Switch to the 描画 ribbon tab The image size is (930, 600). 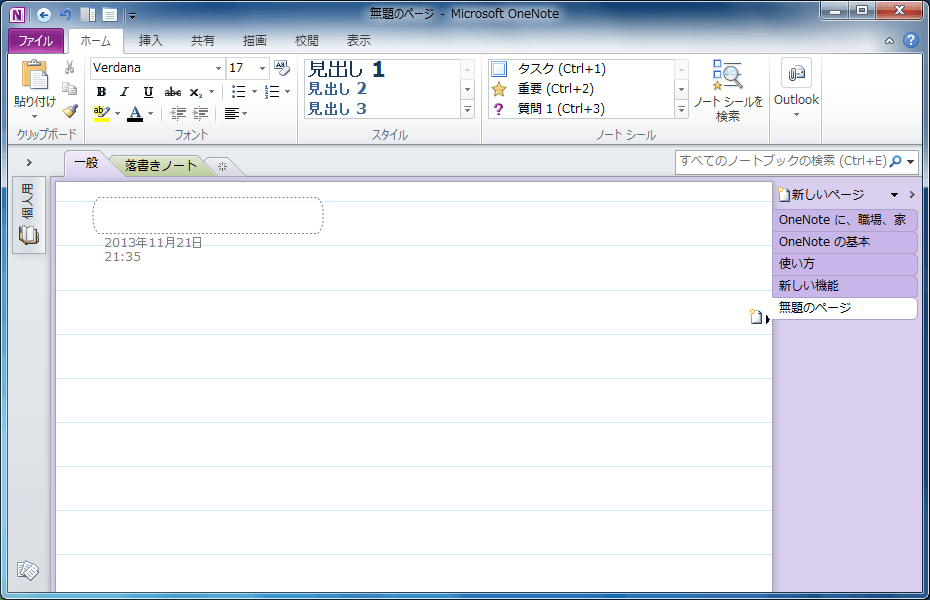[x=254, y=41]
